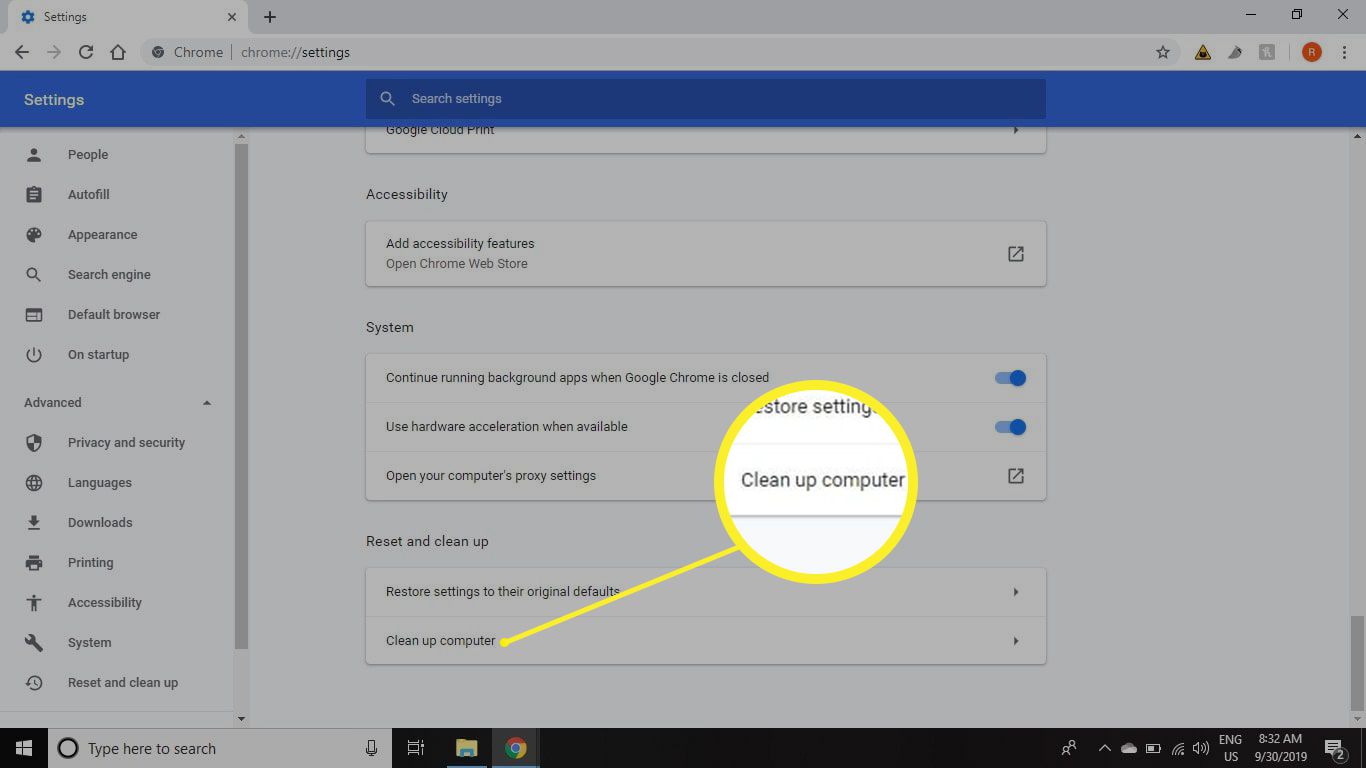Open Languages via the globe icon

pos(36,482)
